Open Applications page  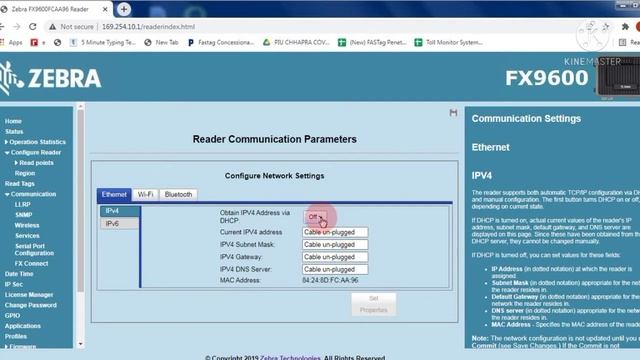(22, 326)
